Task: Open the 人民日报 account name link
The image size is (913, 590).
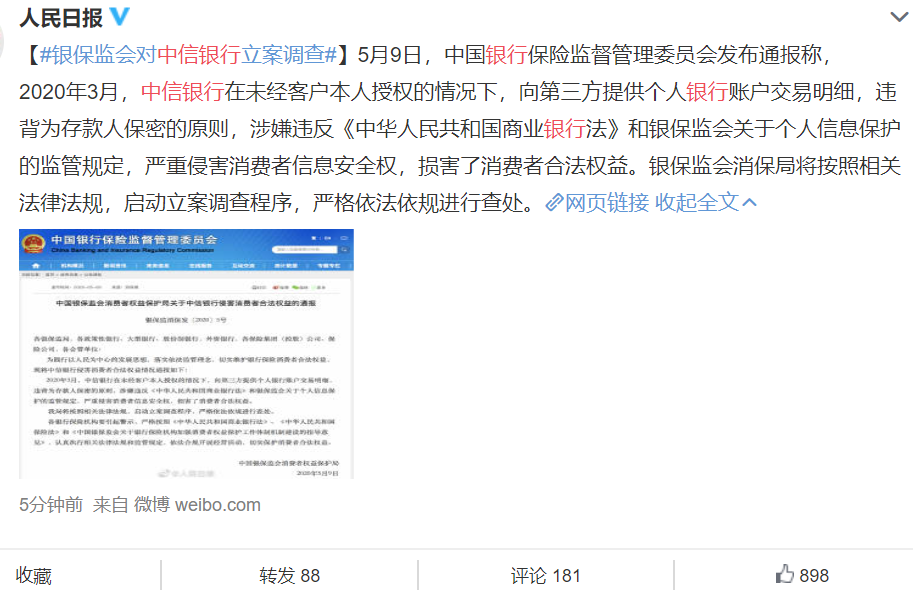Action: click(x=61, y=18)
